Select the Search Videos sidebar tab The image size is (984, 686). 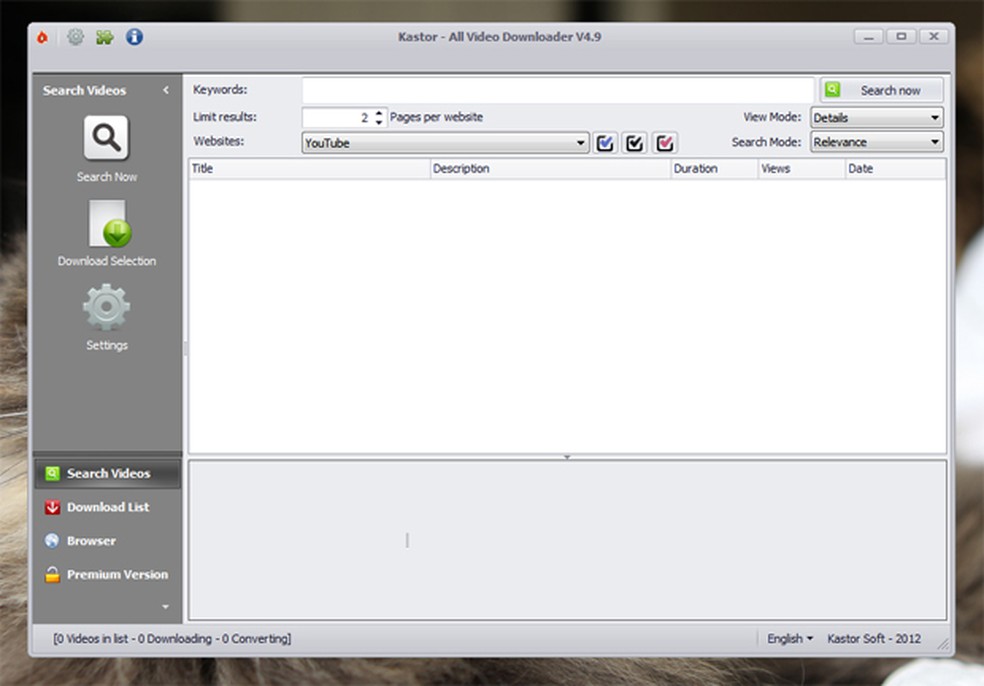tap(108, 473)
